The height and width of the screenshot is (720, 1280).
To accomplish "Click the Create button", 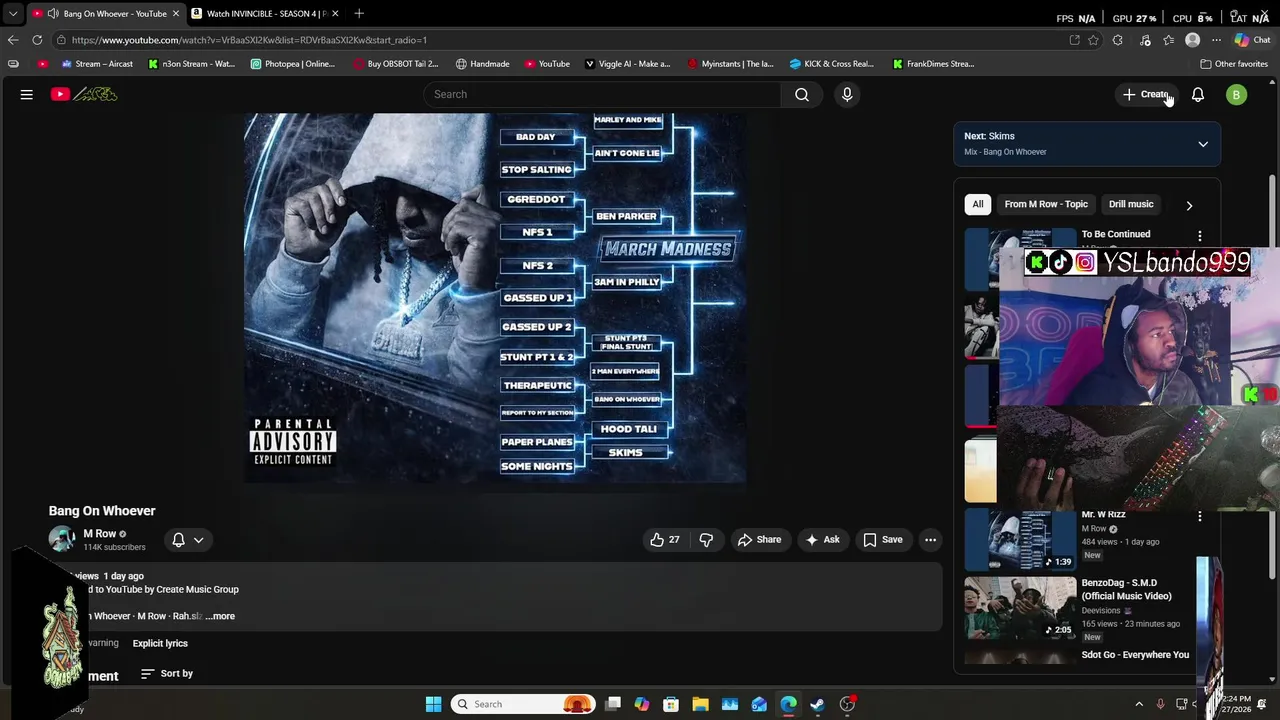I will [1146, 94].
